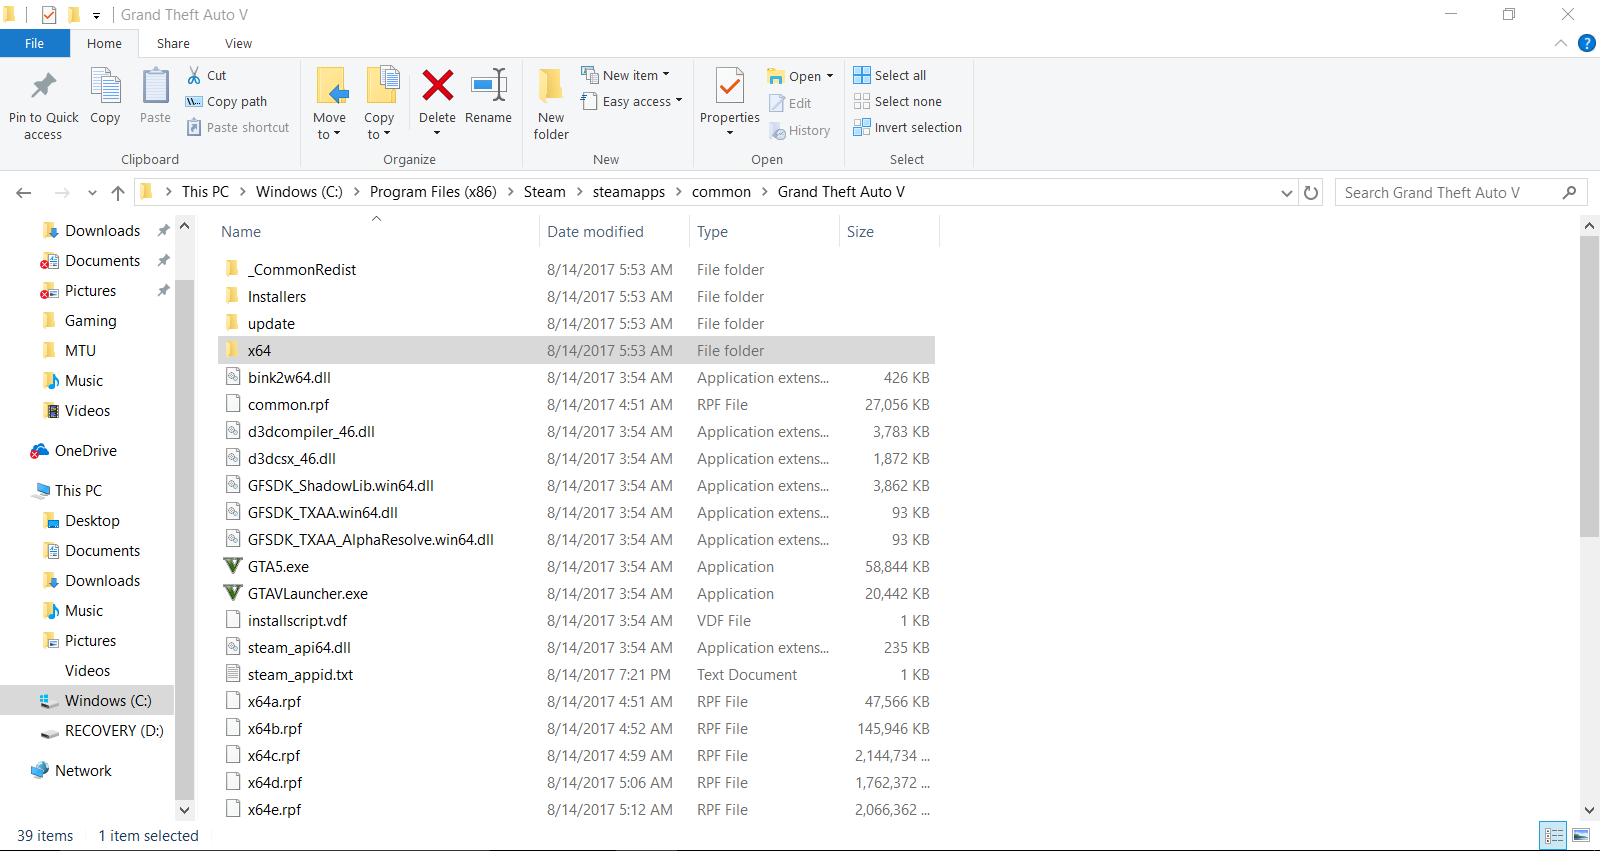
Task: Select RECOVERY (D:) drive
Action: coord(102,730)
